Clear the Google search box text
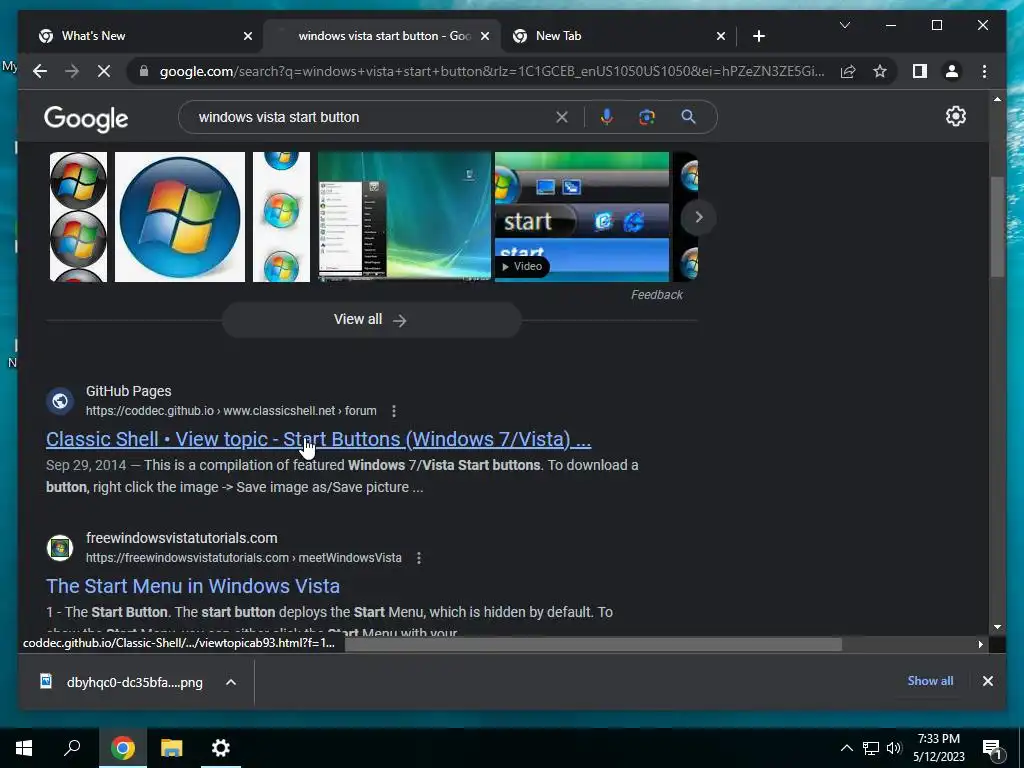The width and height of the screenshot is (1024, 768). pos(562,117)
